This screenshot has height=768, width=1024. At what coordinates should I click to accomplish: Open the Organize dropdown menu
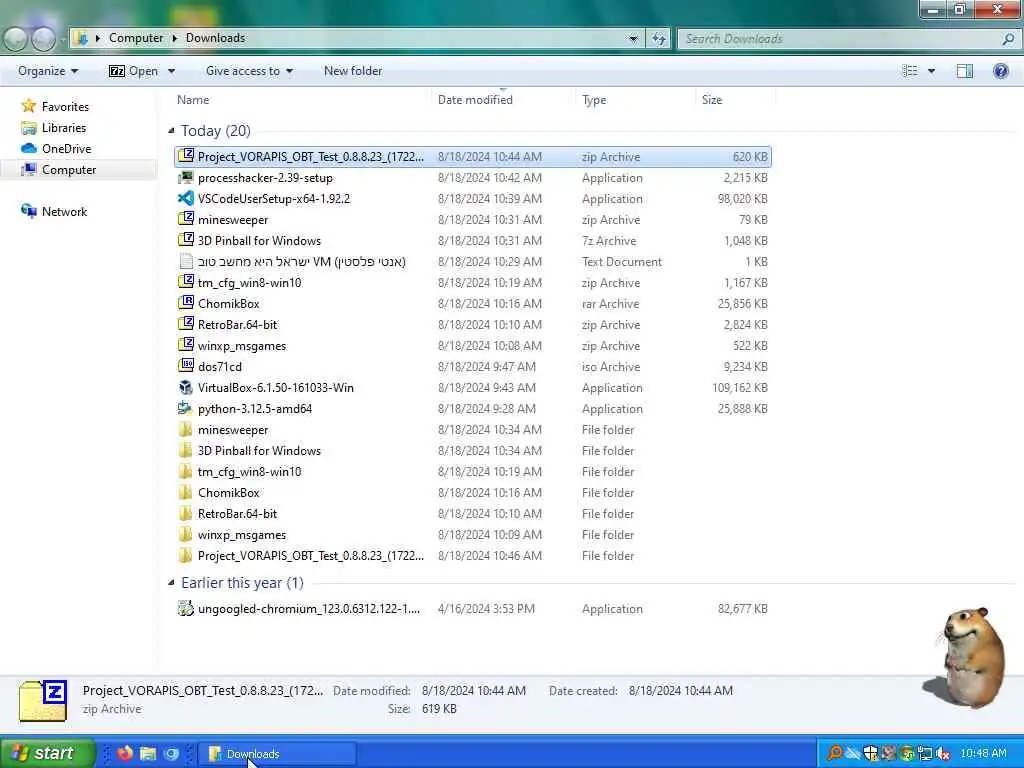pyautogui.click(x=48, y=71)
